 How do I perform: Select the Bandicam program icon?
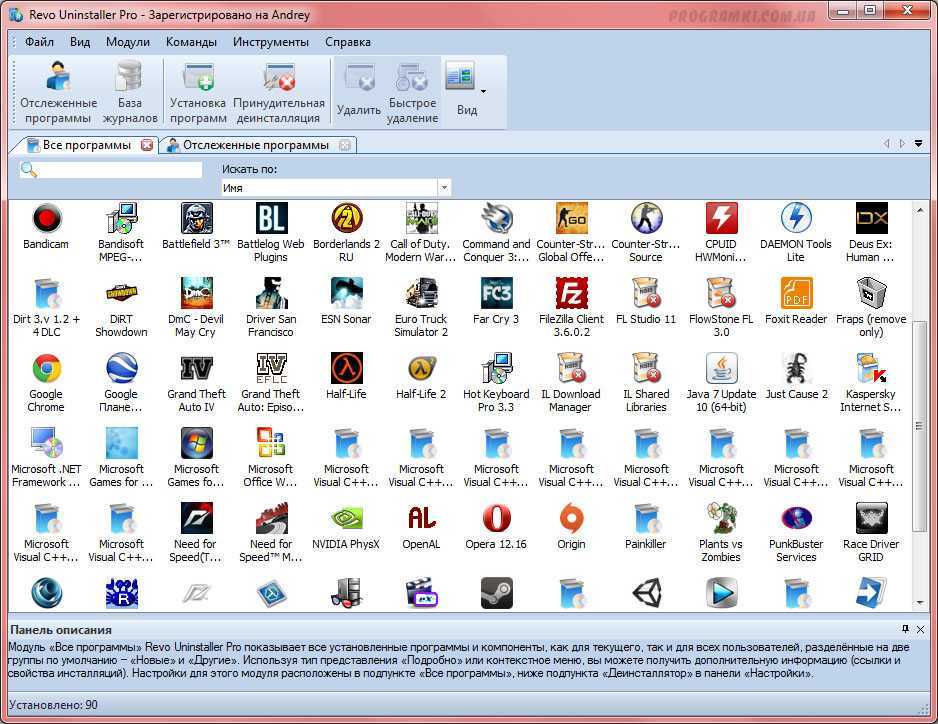coord(46,218)
